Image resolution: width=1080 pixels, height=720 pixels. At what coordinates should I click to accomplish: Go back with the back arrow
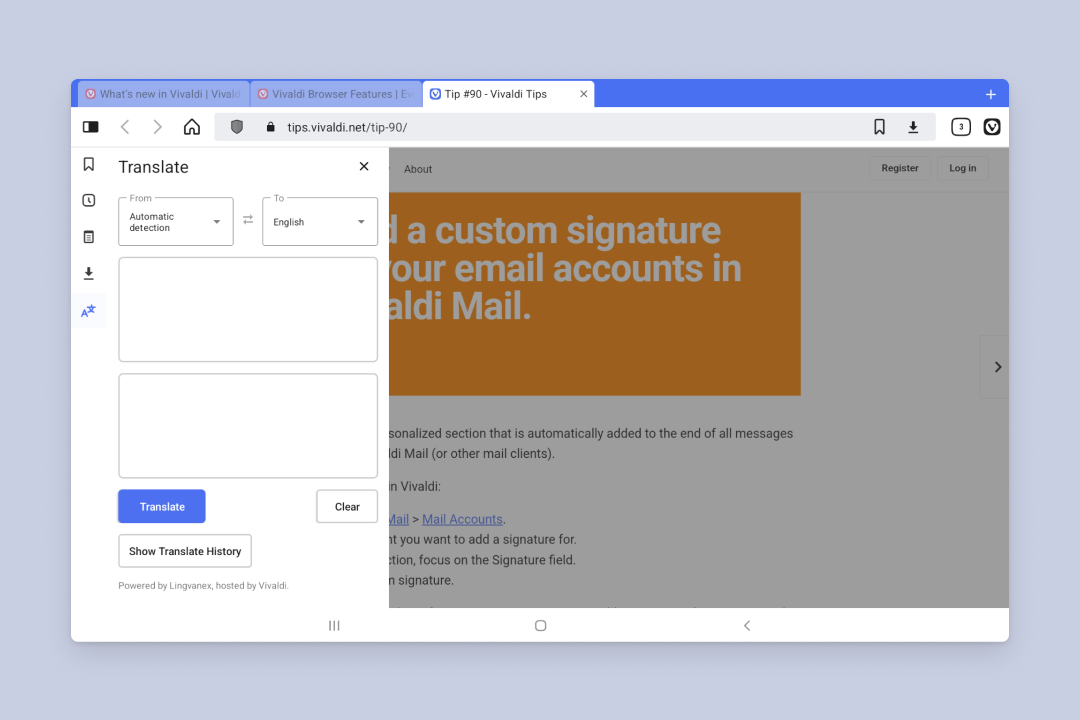point(125,127)
